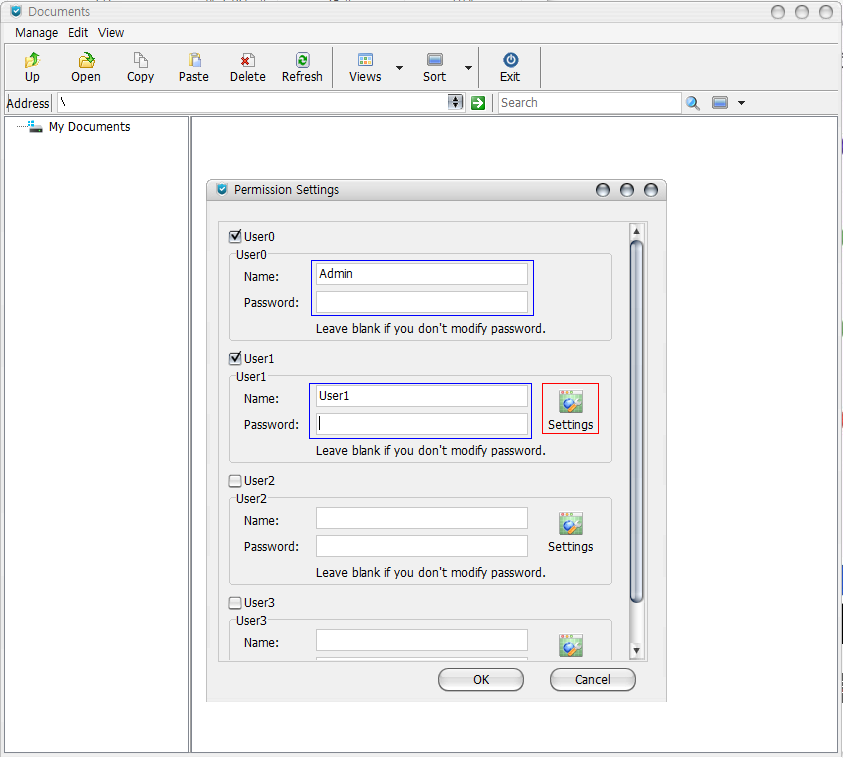Click the User2 Name field

(422, 518)
